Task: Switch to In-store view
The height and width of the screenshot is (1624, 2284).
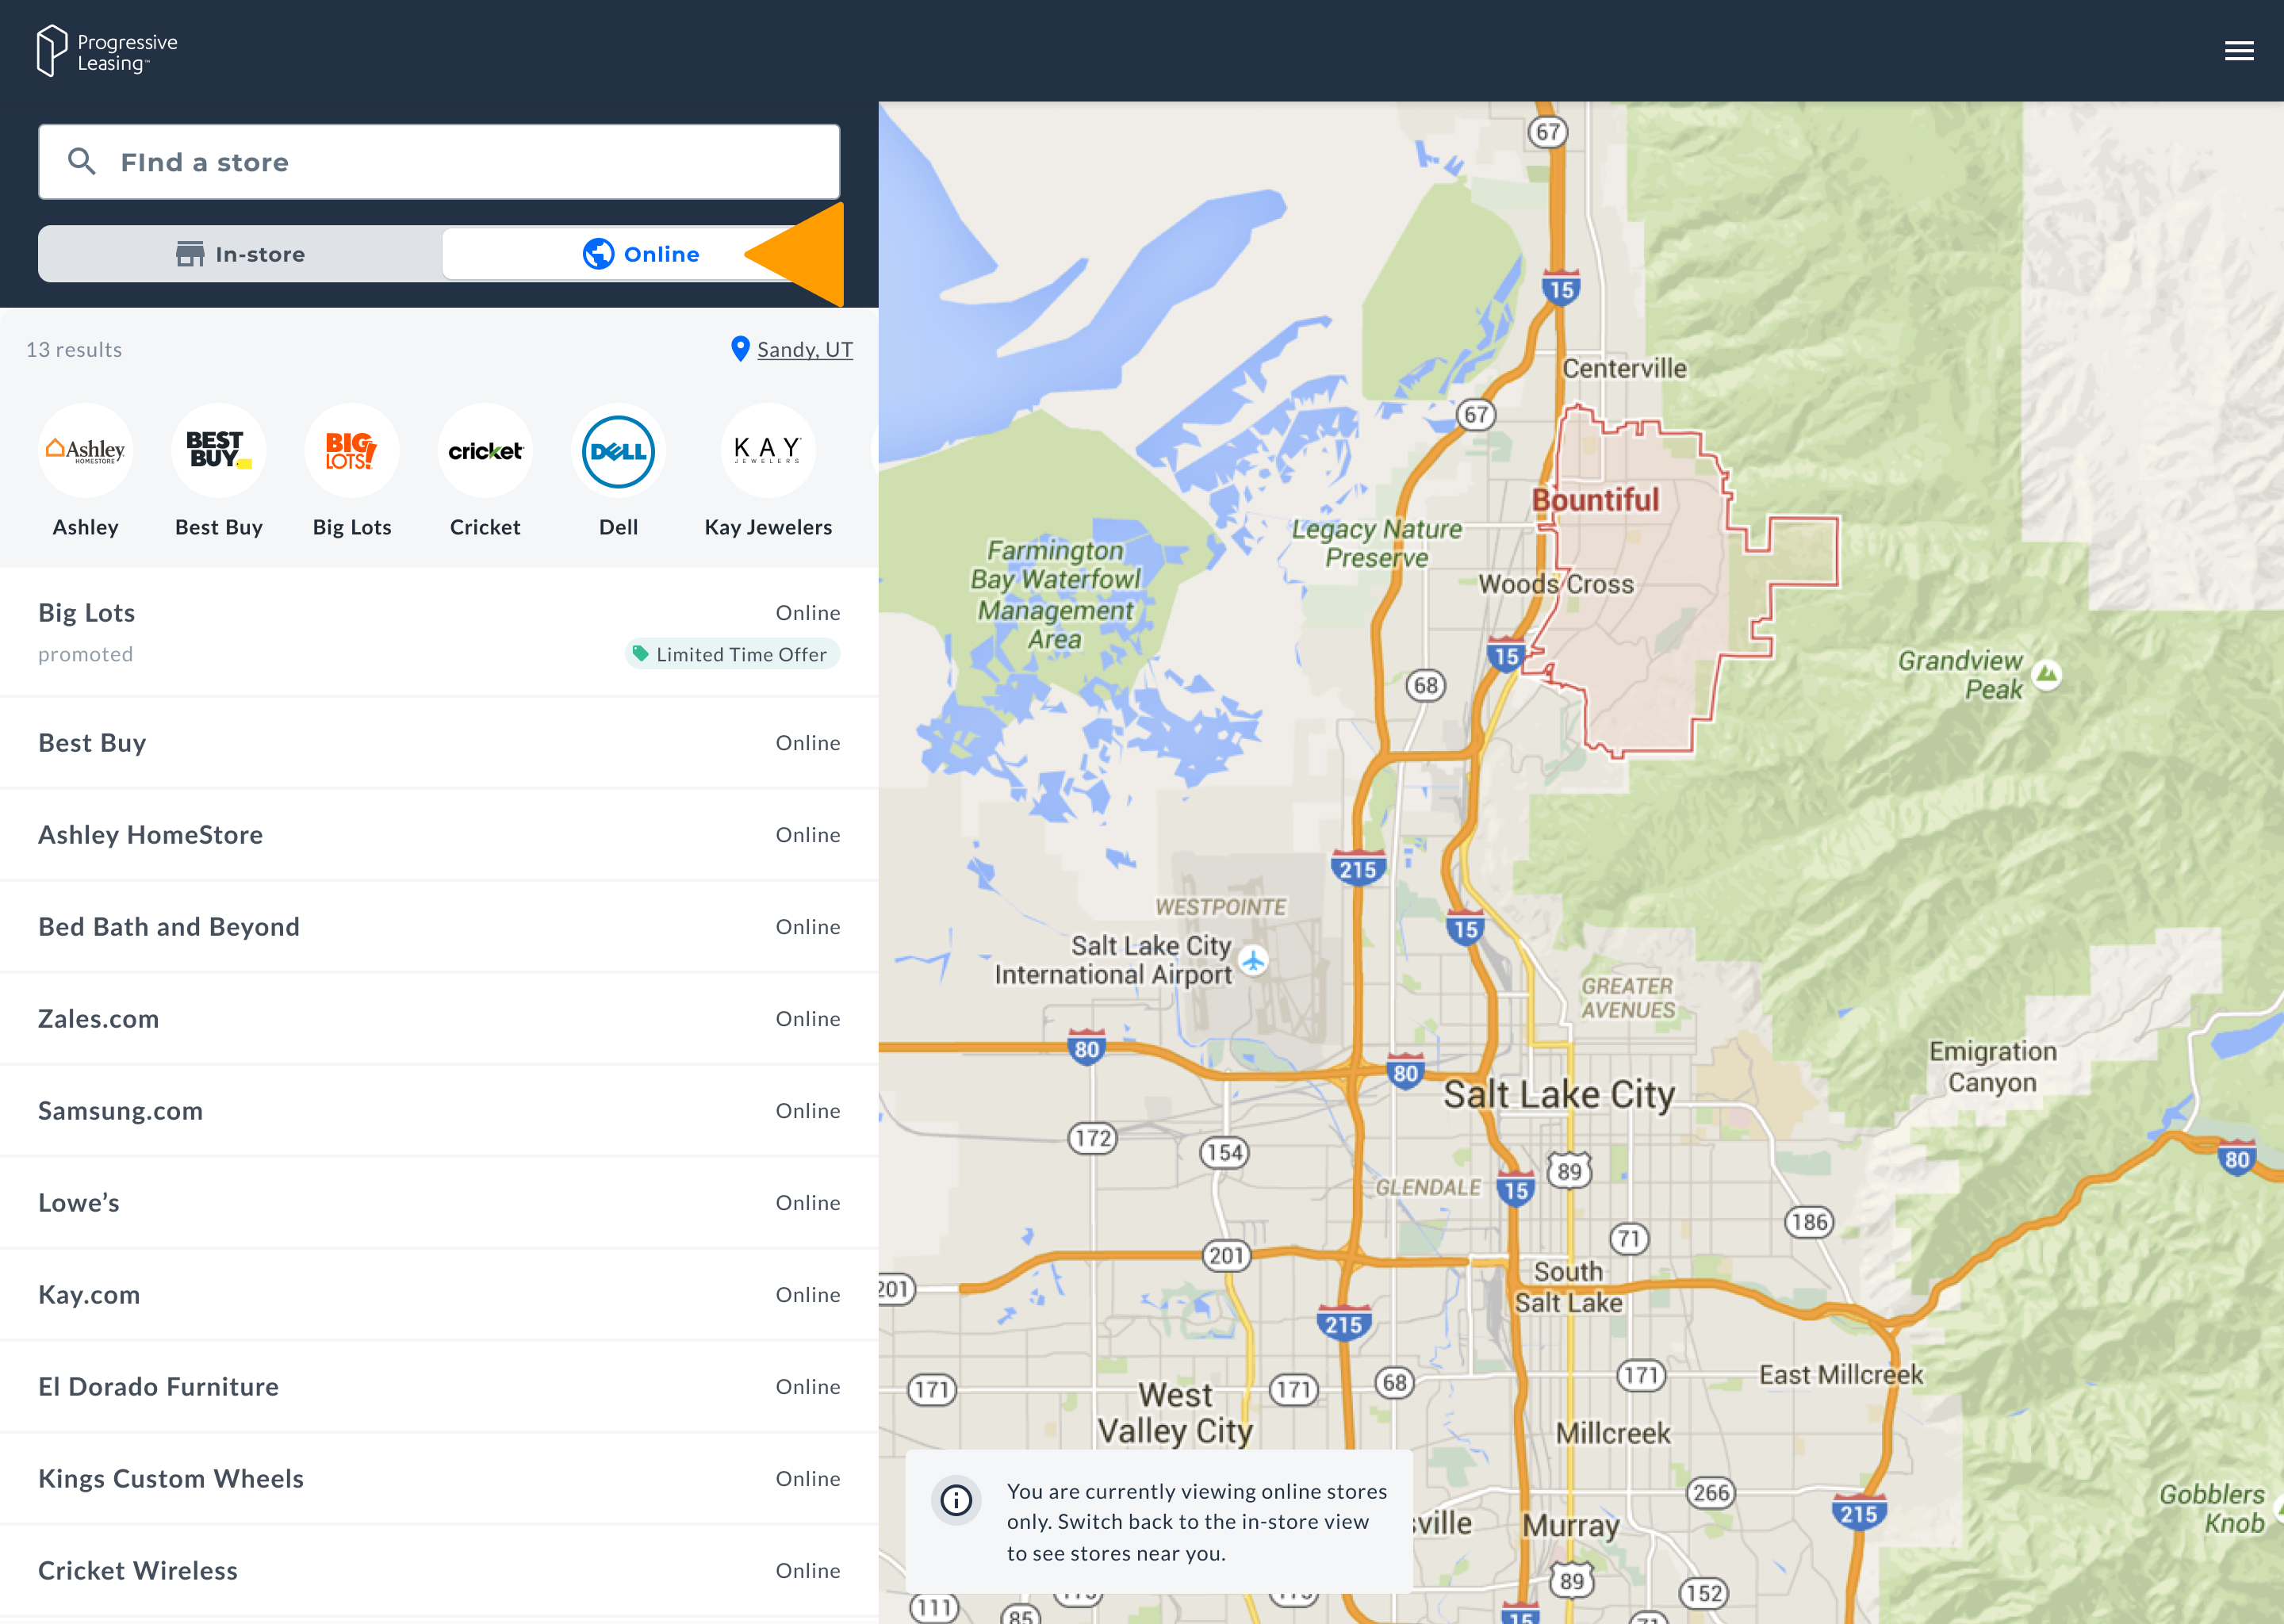Action: [241, 254]
